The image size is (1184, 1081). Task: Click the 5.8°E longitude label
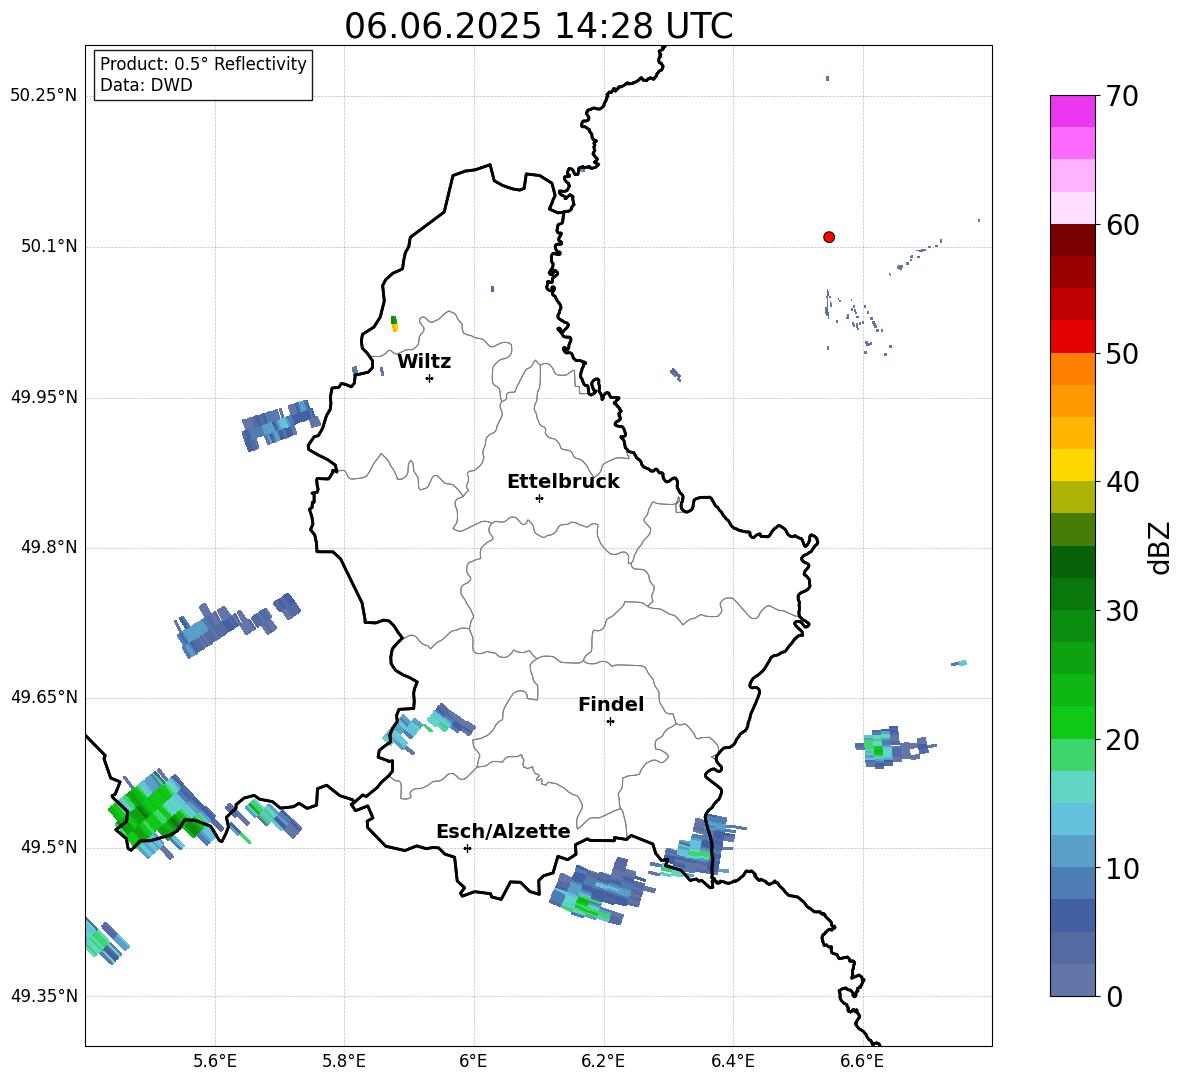pos(344,1061)
